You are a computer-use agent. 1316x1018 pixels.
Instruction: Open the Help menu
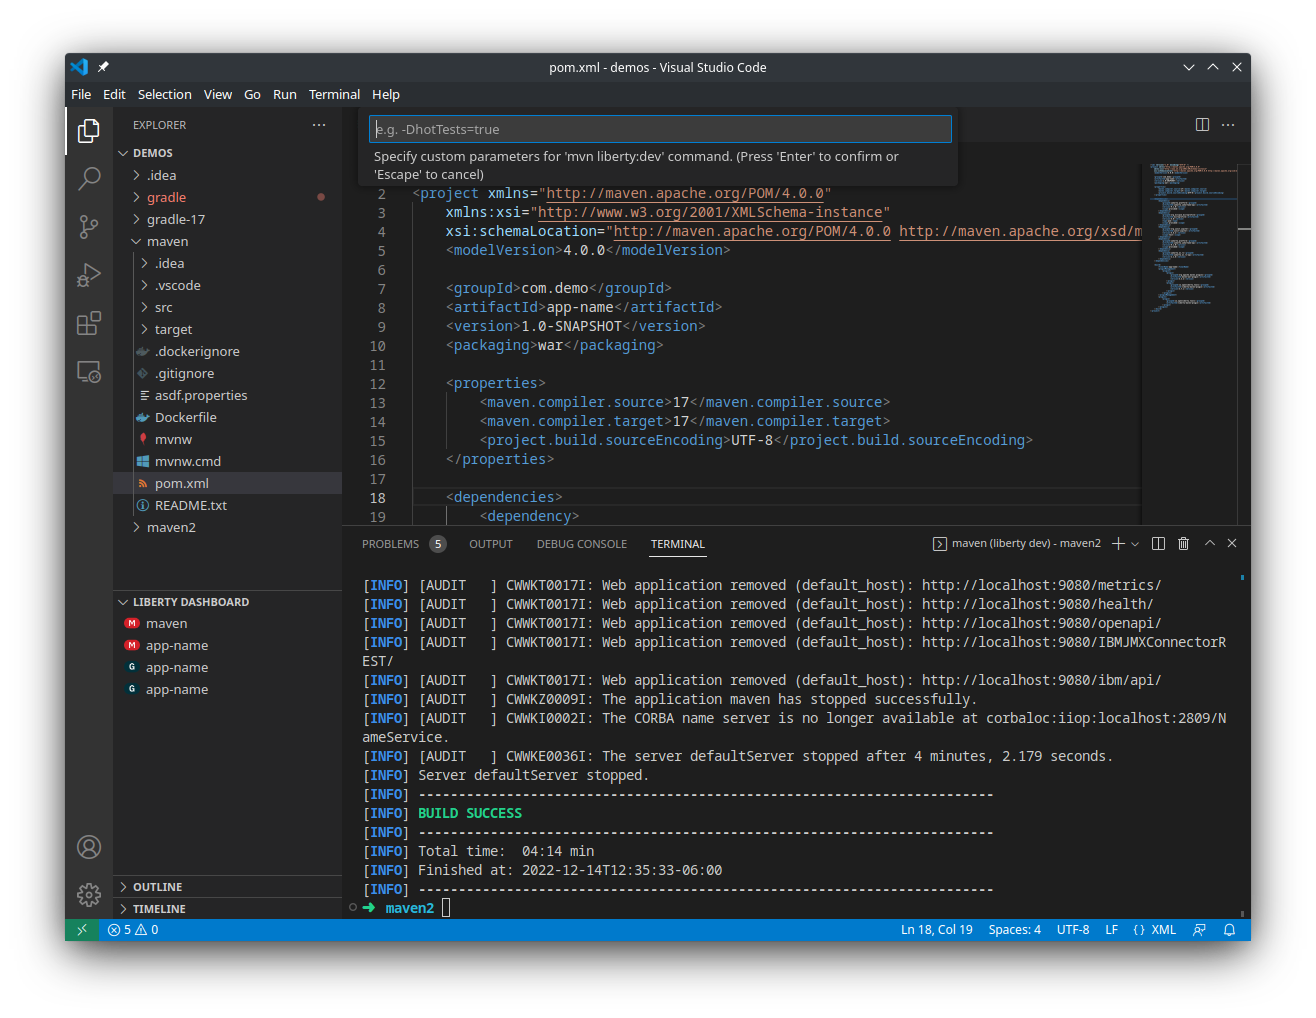(386, 94)
